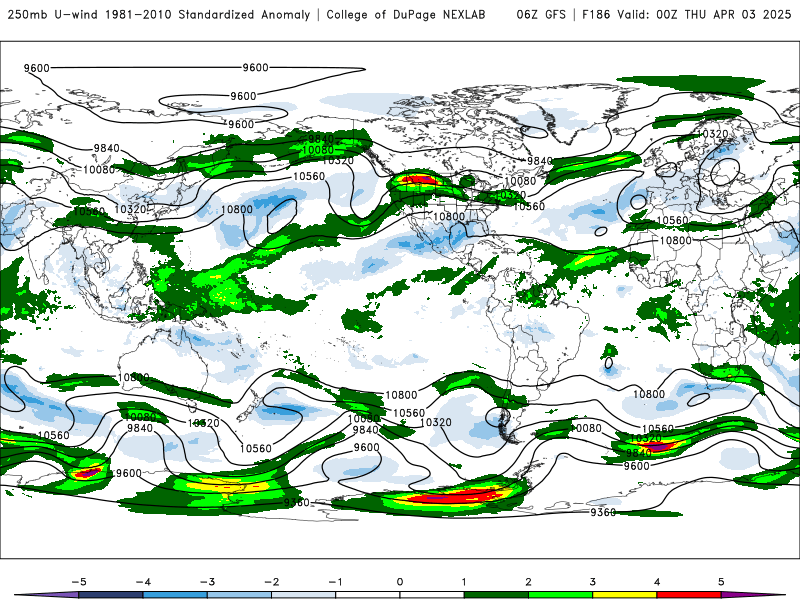This screenshot has width=800, height=600.
Task: Click the 10560 contour label over the Mediterranean
Action: click(x=672, y=220)
